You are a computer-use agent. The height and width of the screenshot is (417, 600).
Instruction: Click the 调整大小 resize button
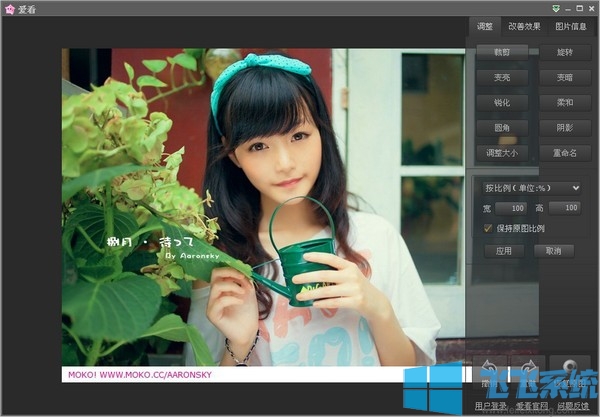[494, 153]
